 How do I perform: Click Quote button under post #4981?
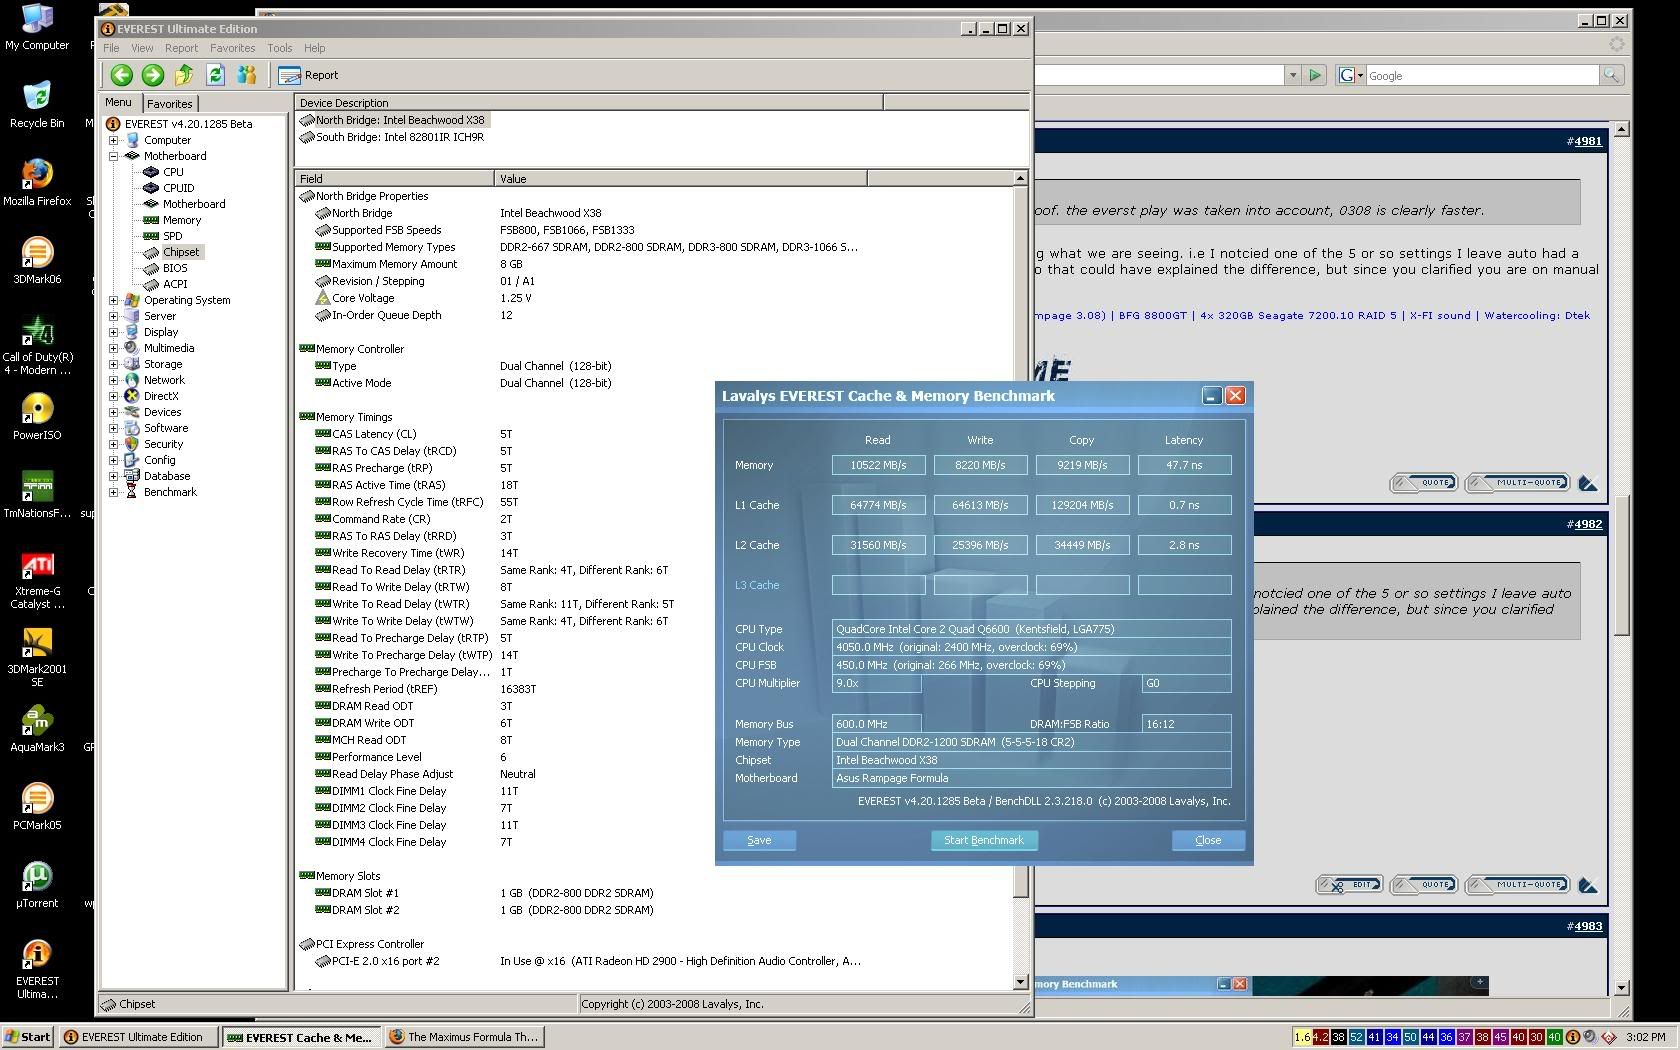1424,483
